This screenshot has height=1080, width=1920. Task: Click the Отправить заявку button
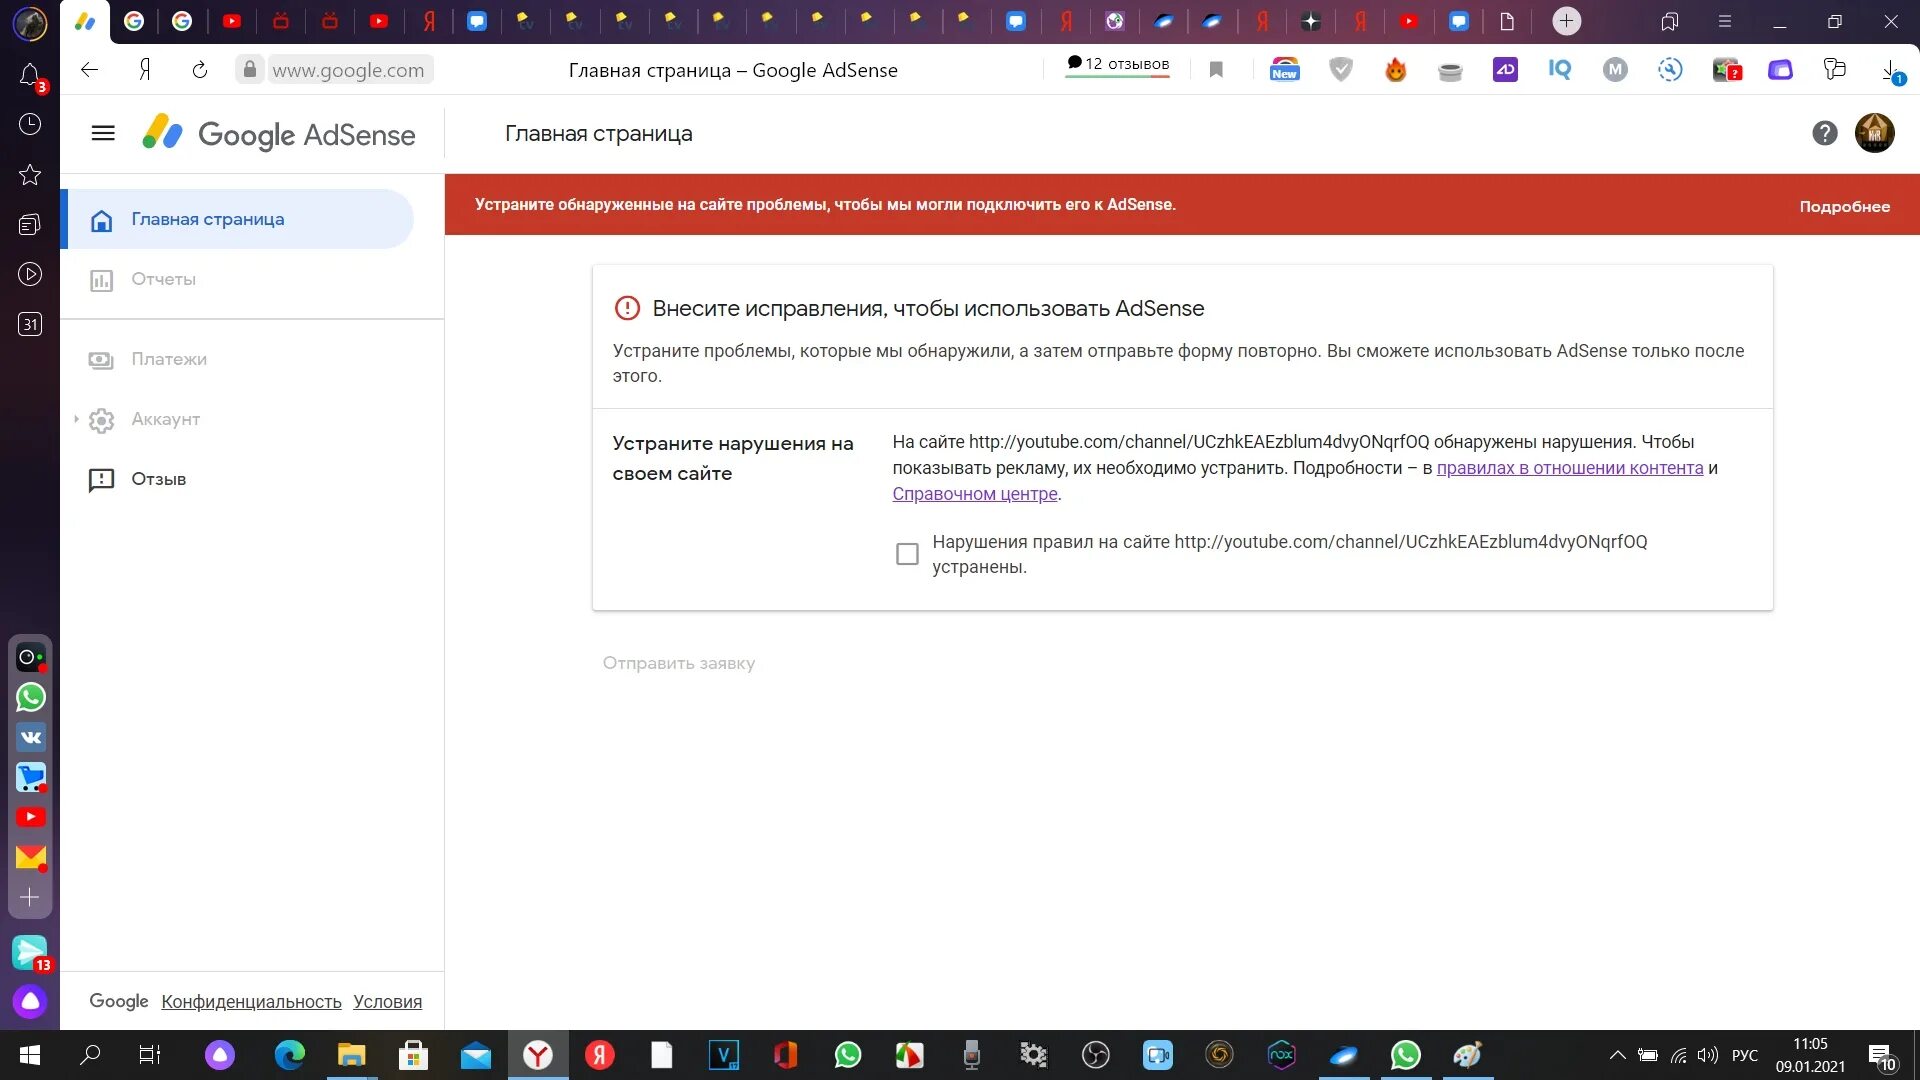(678, 663)
